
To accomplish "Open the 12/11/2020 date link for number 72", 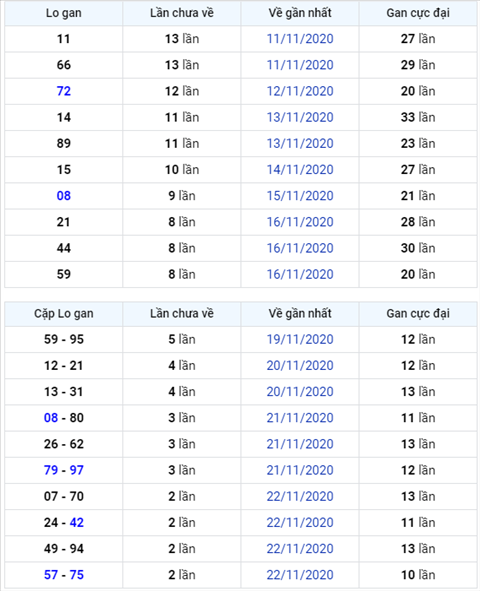I will [x=300, y=91].
